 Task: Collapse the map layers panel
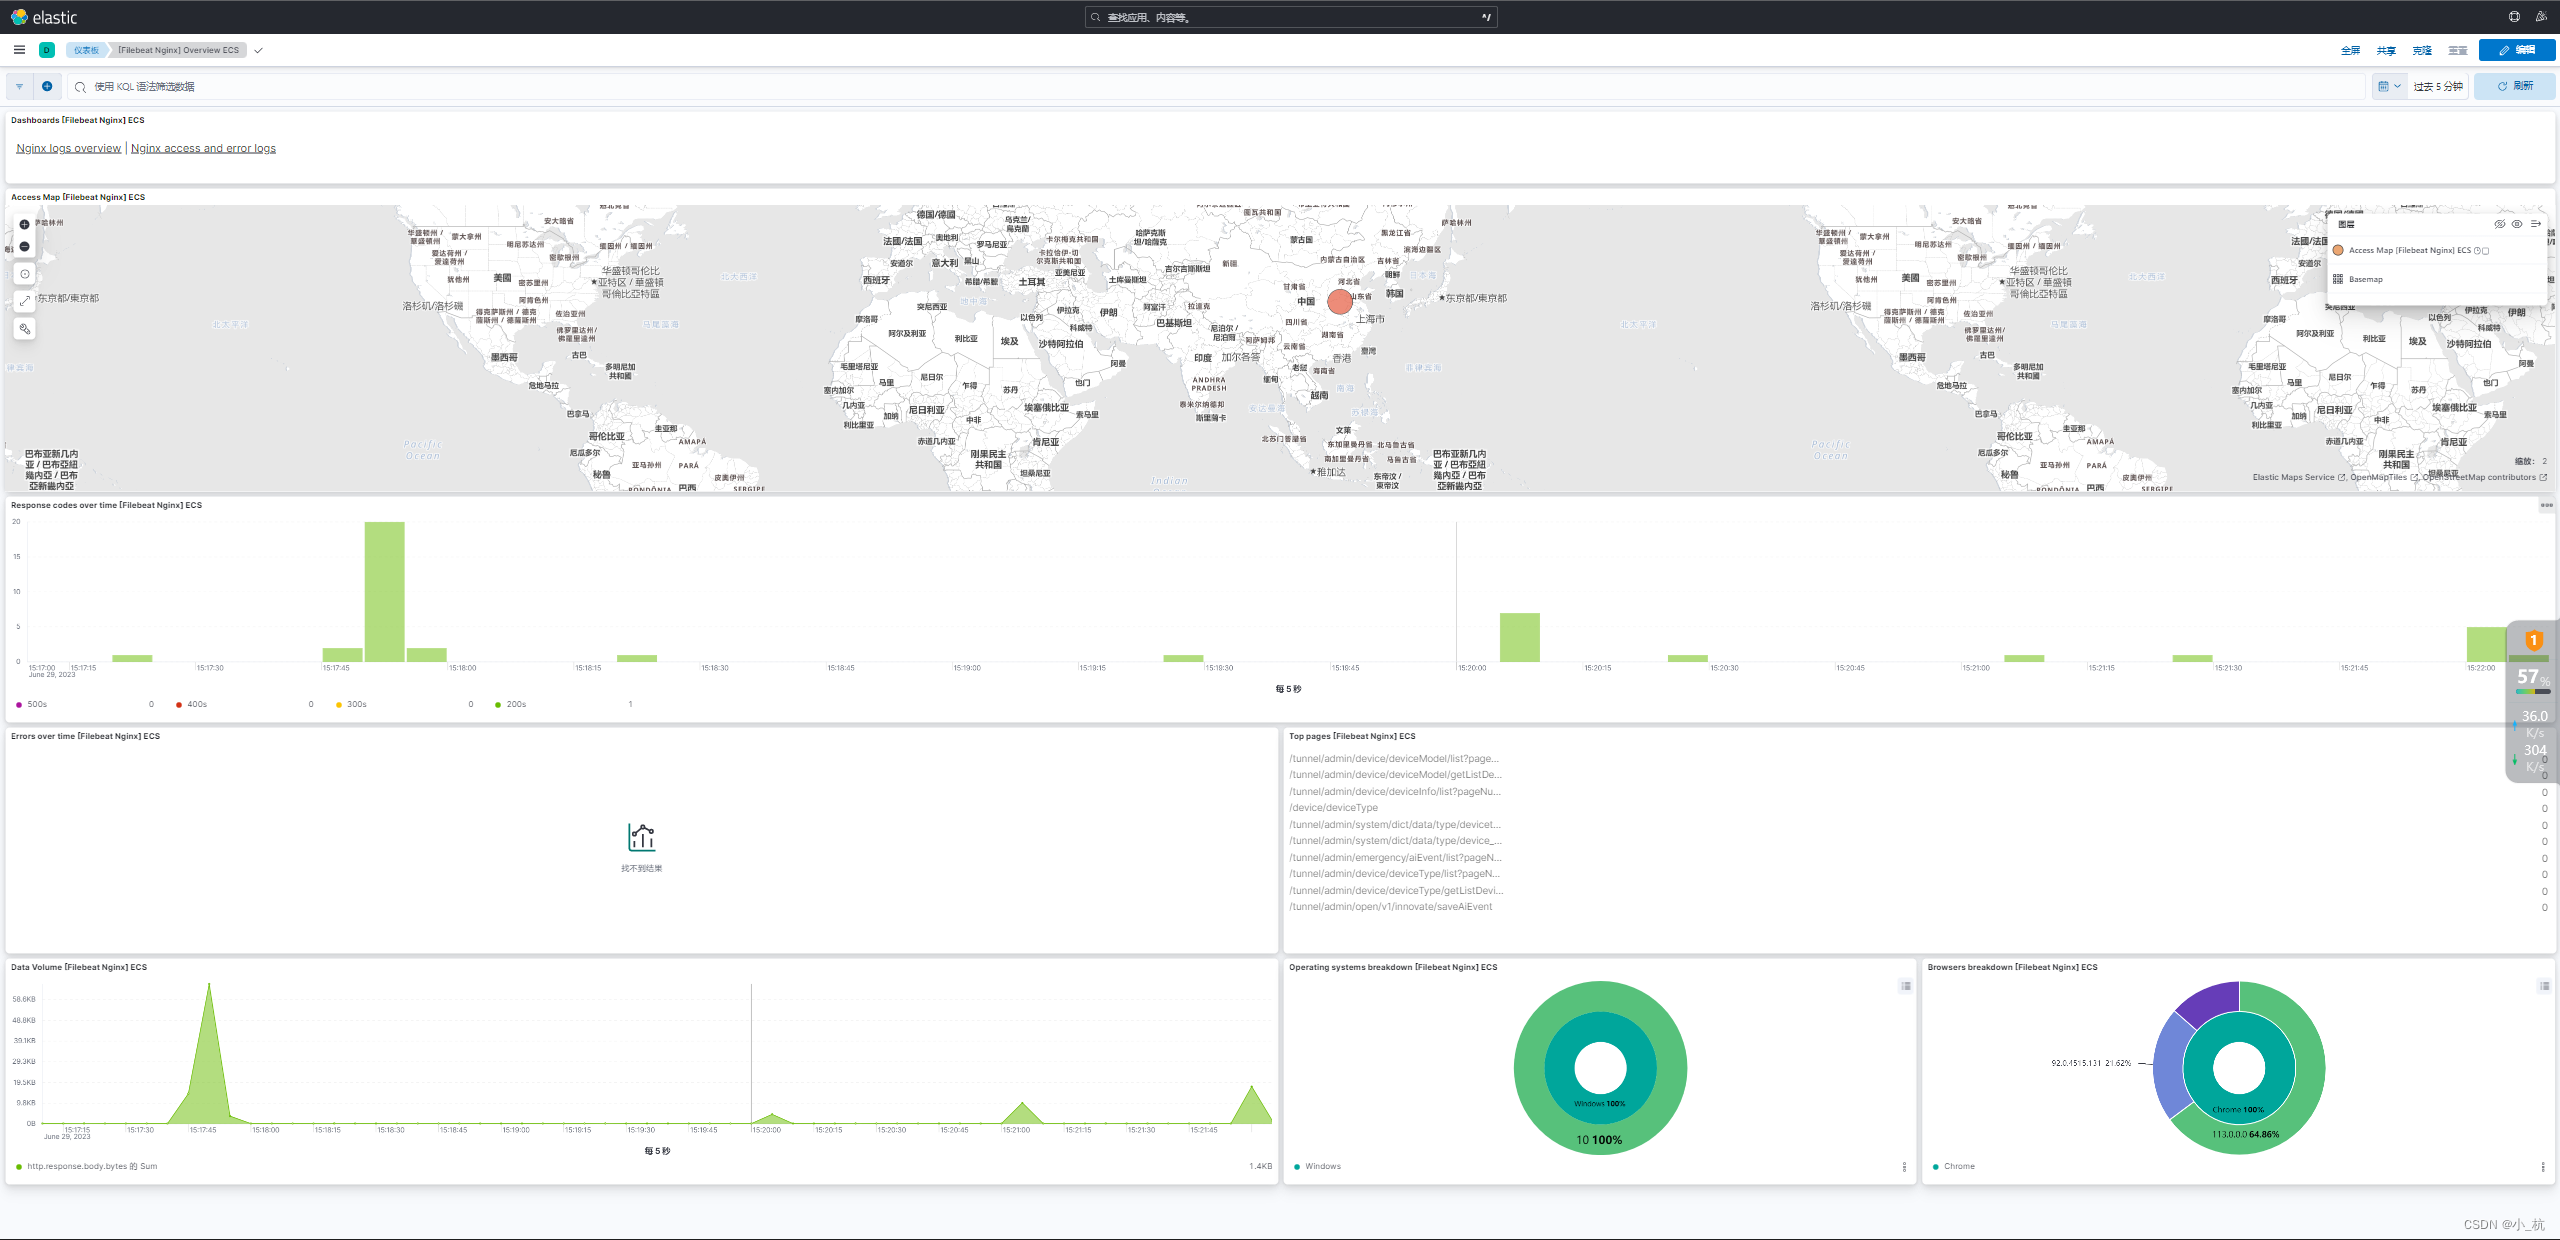2535,224
